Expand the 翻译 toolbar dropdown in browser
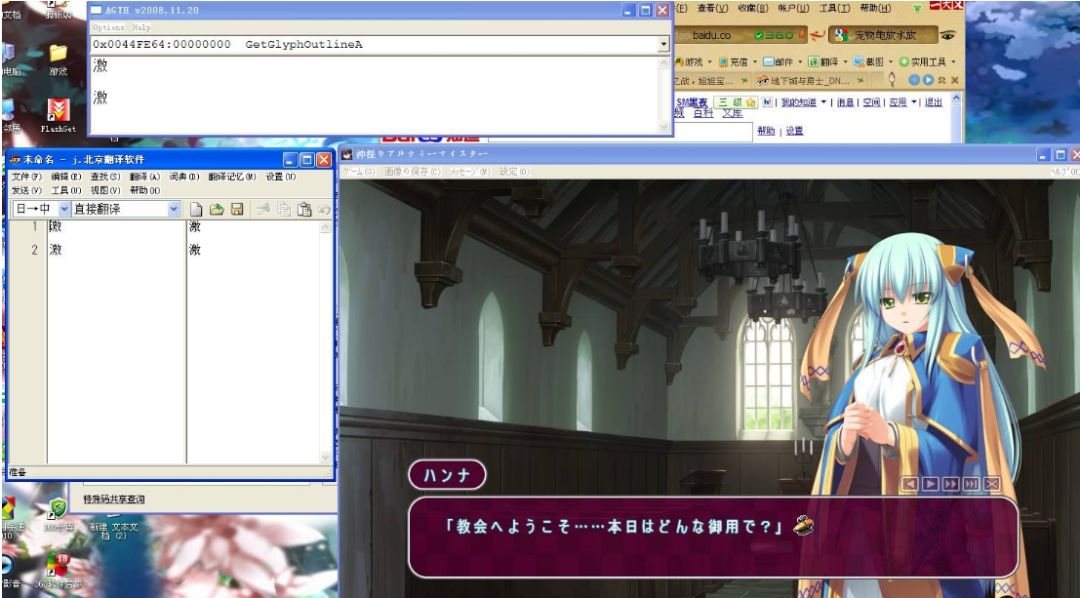The height and width of the screenshot is (598, 1080). 845,62
